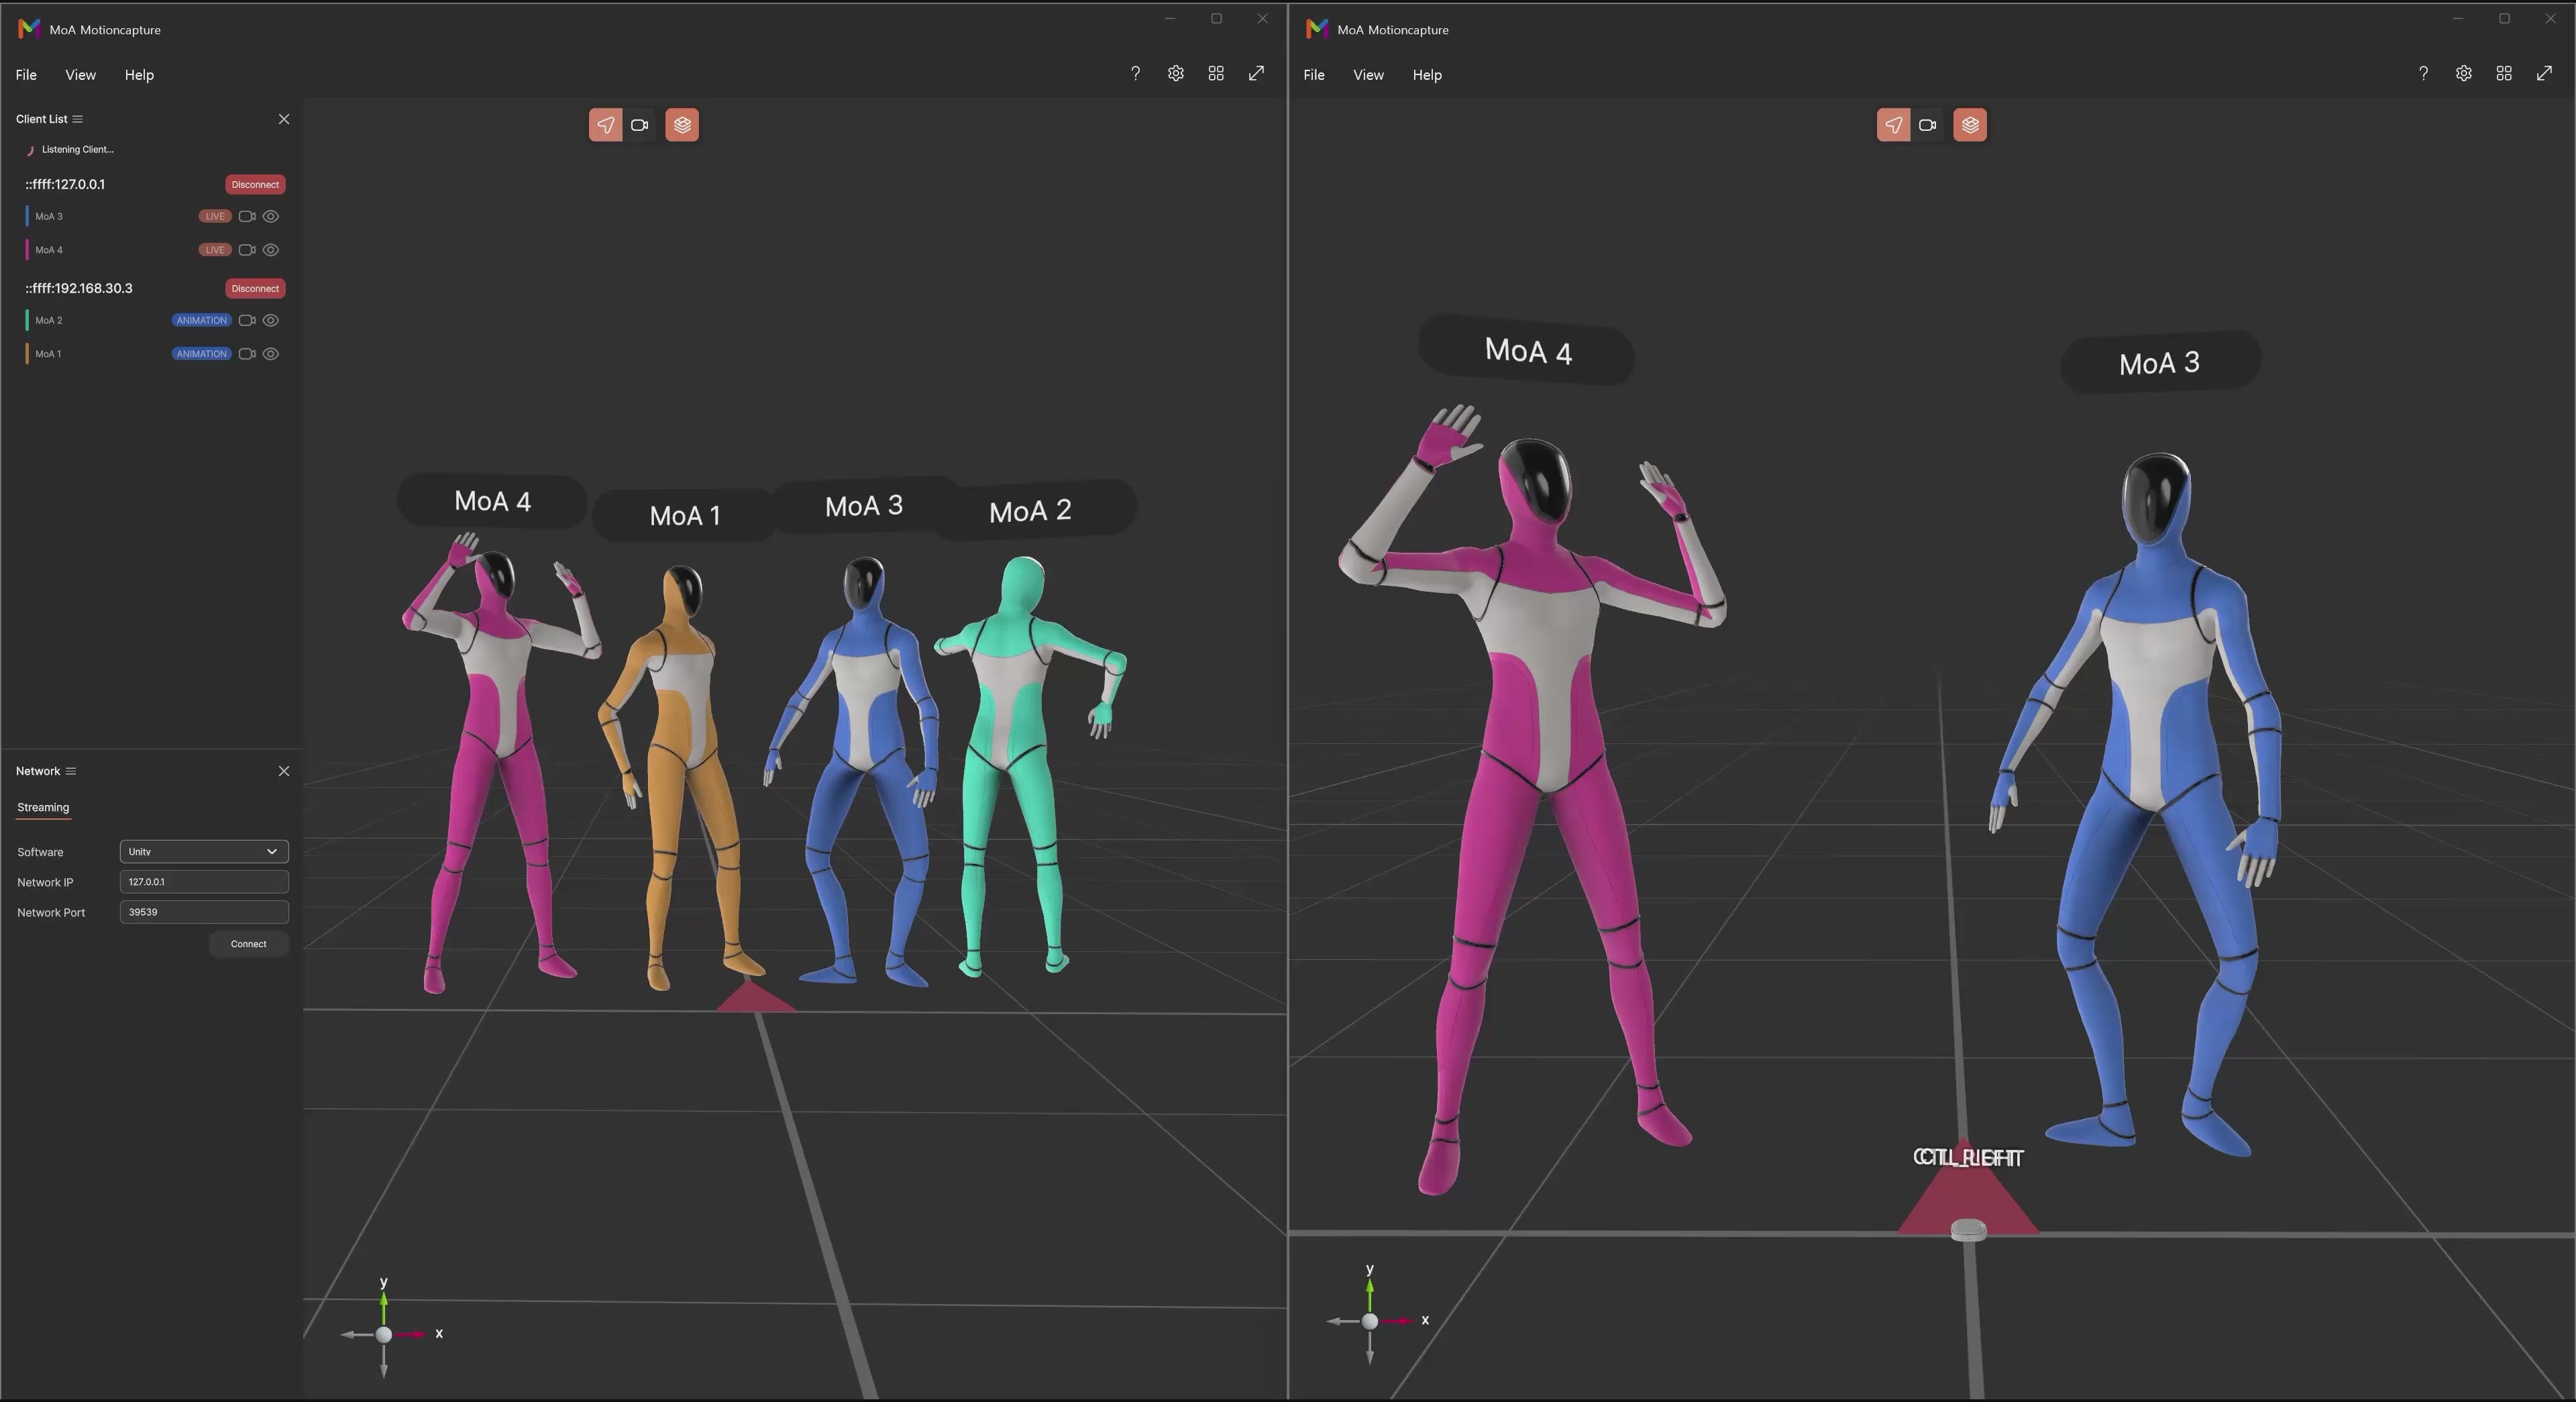This screenshot has height=1402, width=2576.
Task: Open Help menu in left window
Action: 139,75
